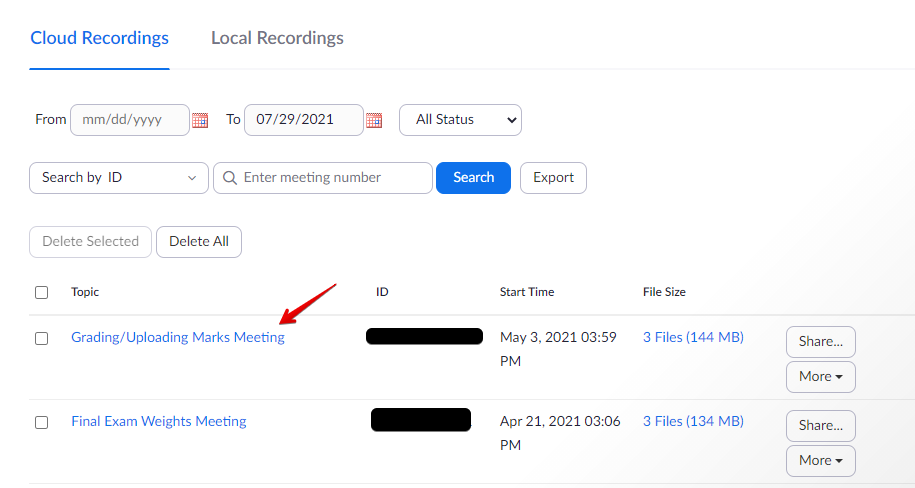The width and height of the screenshot is (915, 488).
Task: Expand the All Status dropdown
Action: [460, 120]
